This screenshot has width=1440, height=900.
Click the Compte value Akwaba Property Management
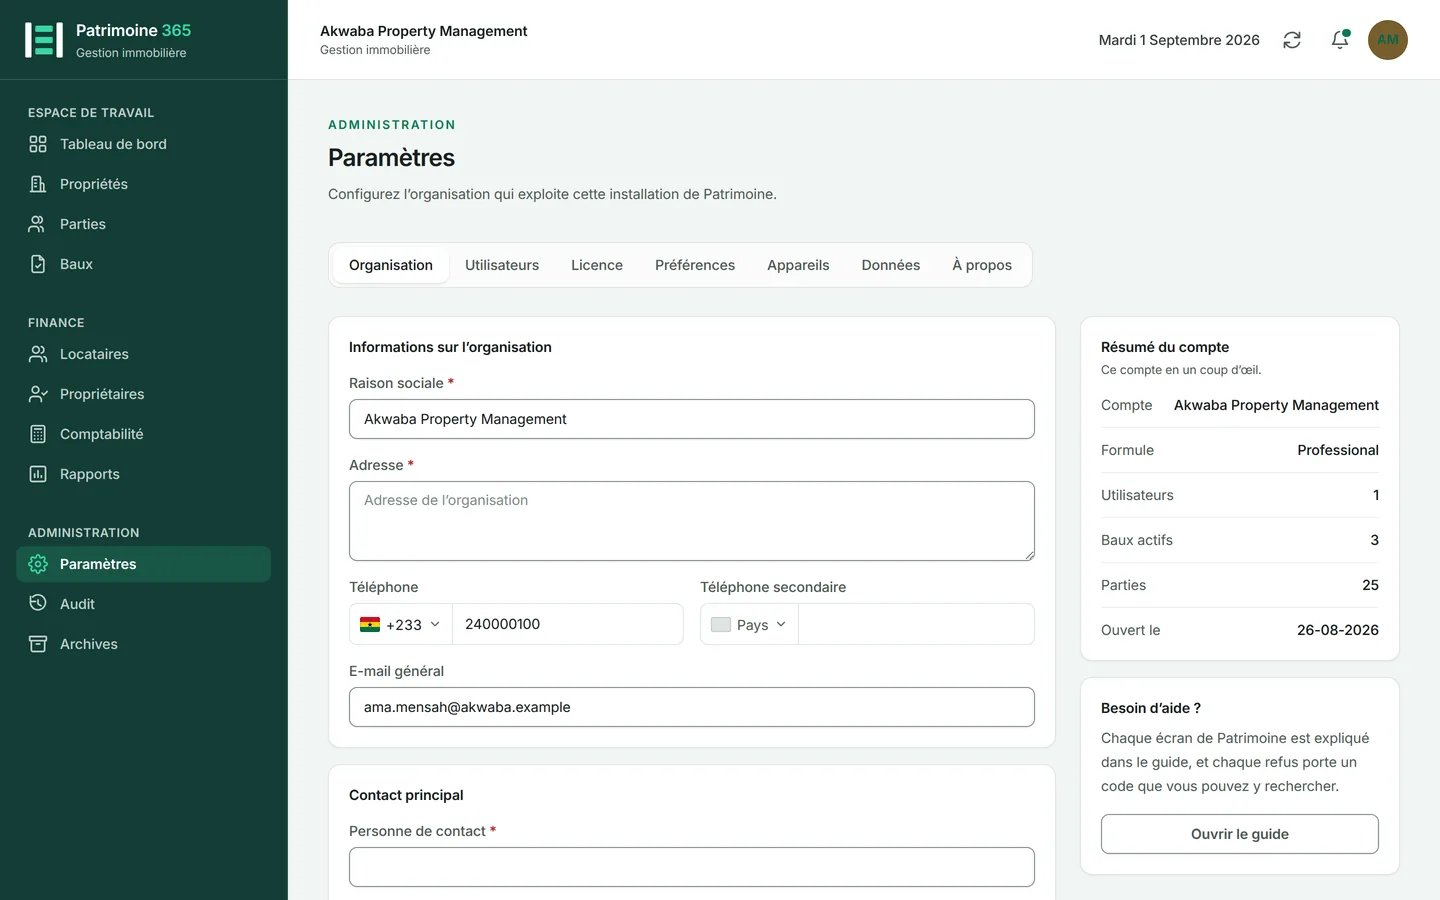(1276, 405)
